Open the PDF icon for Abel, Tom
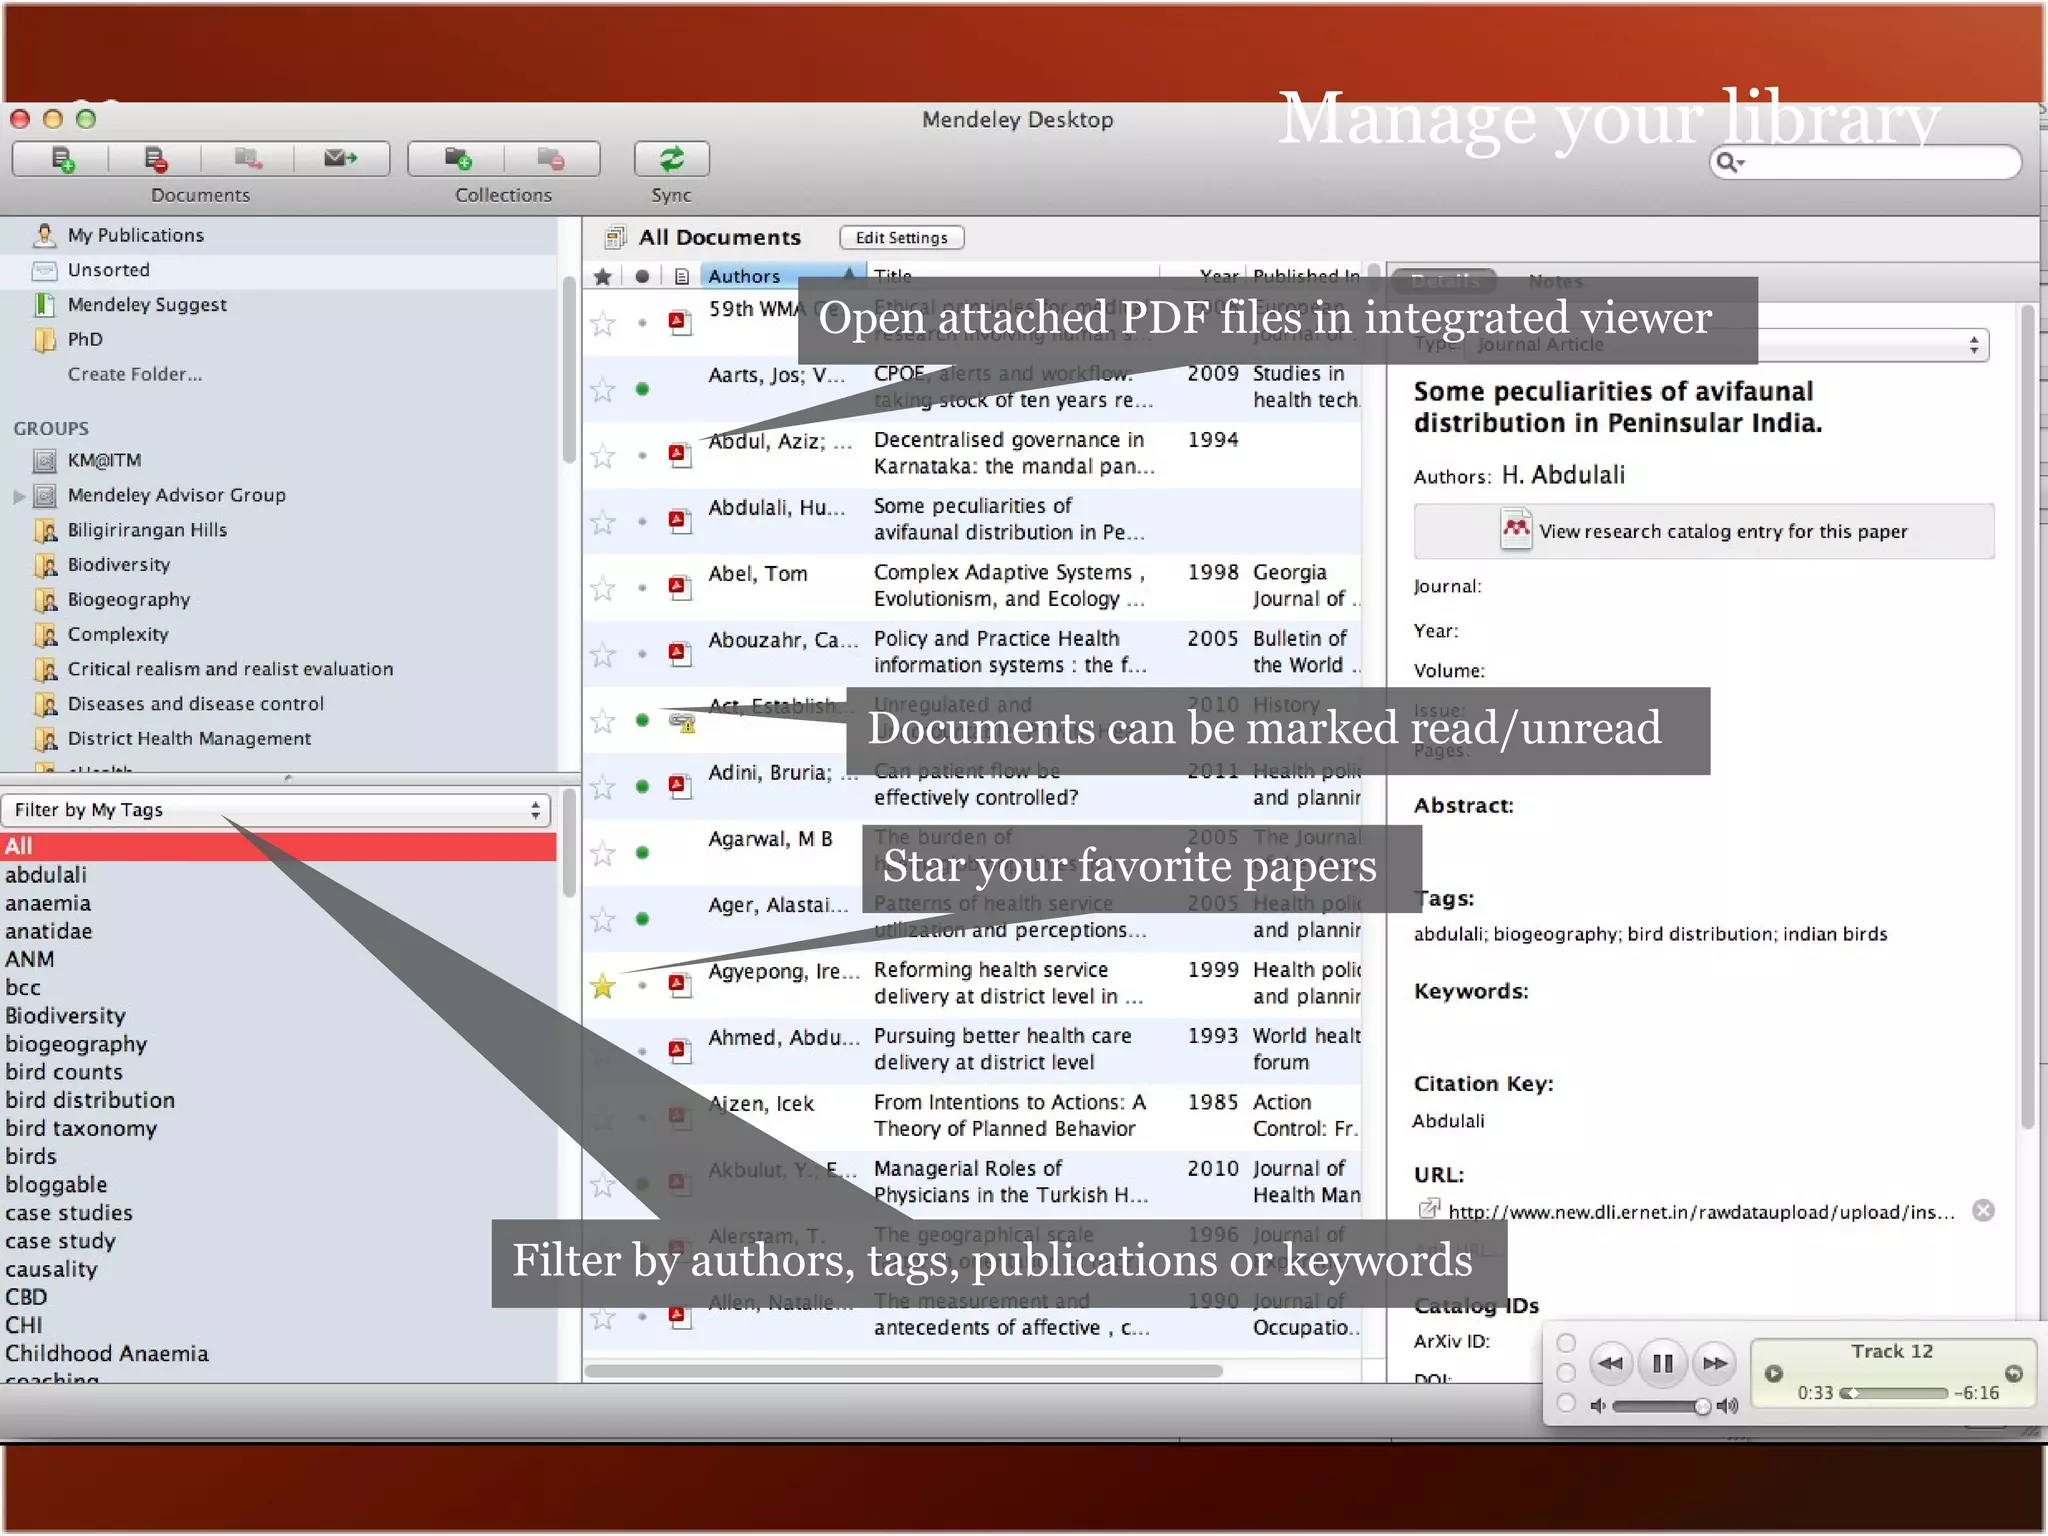The image size is (2048, 1536). click(x=680, y=587)
